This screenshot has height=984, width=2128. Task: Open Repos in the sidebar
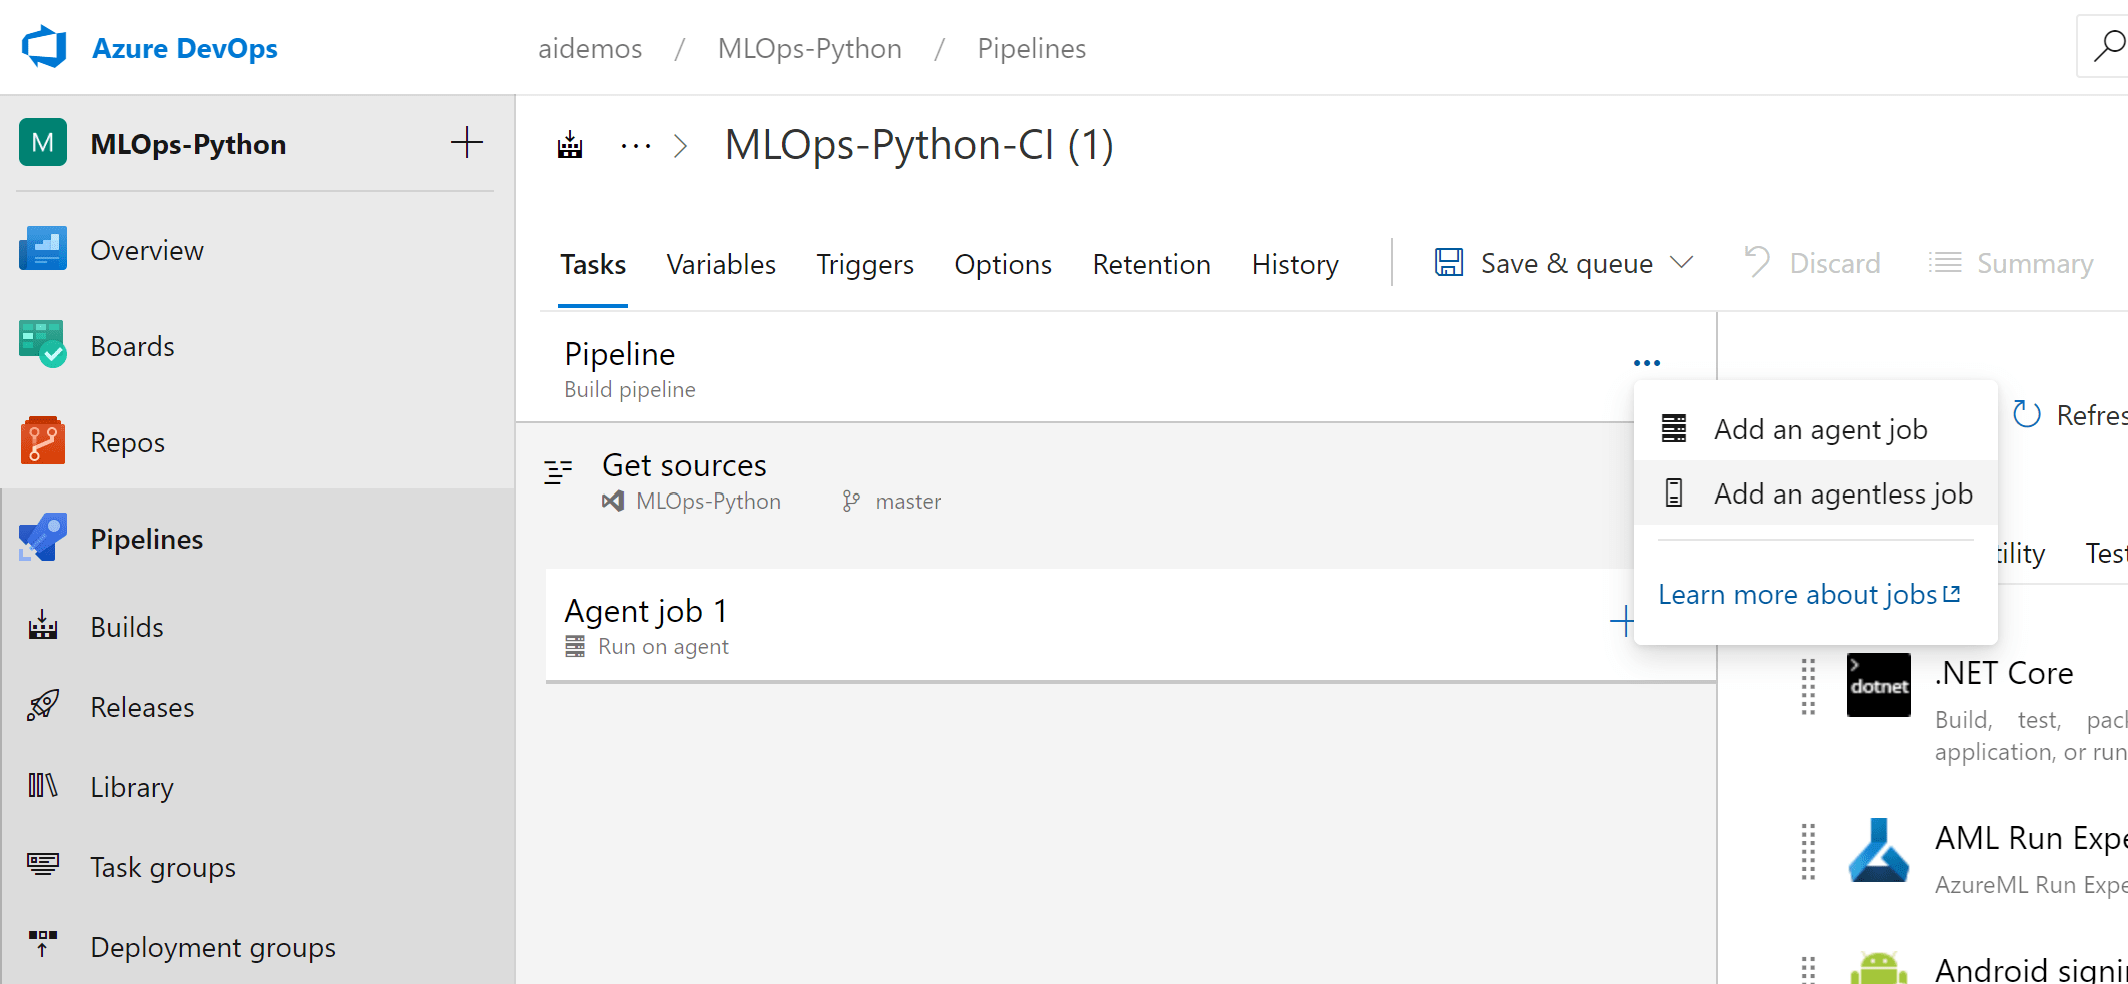pos(127,442)
